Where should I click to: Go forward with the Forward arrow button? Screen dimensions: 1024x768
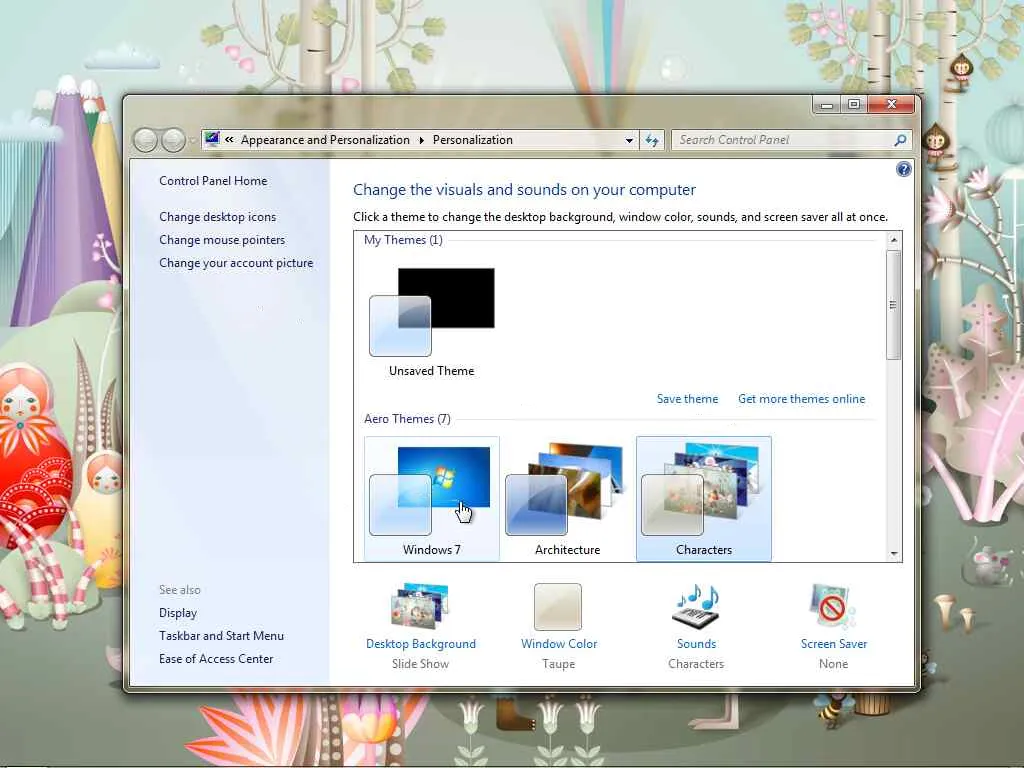(x=173, y=140)
